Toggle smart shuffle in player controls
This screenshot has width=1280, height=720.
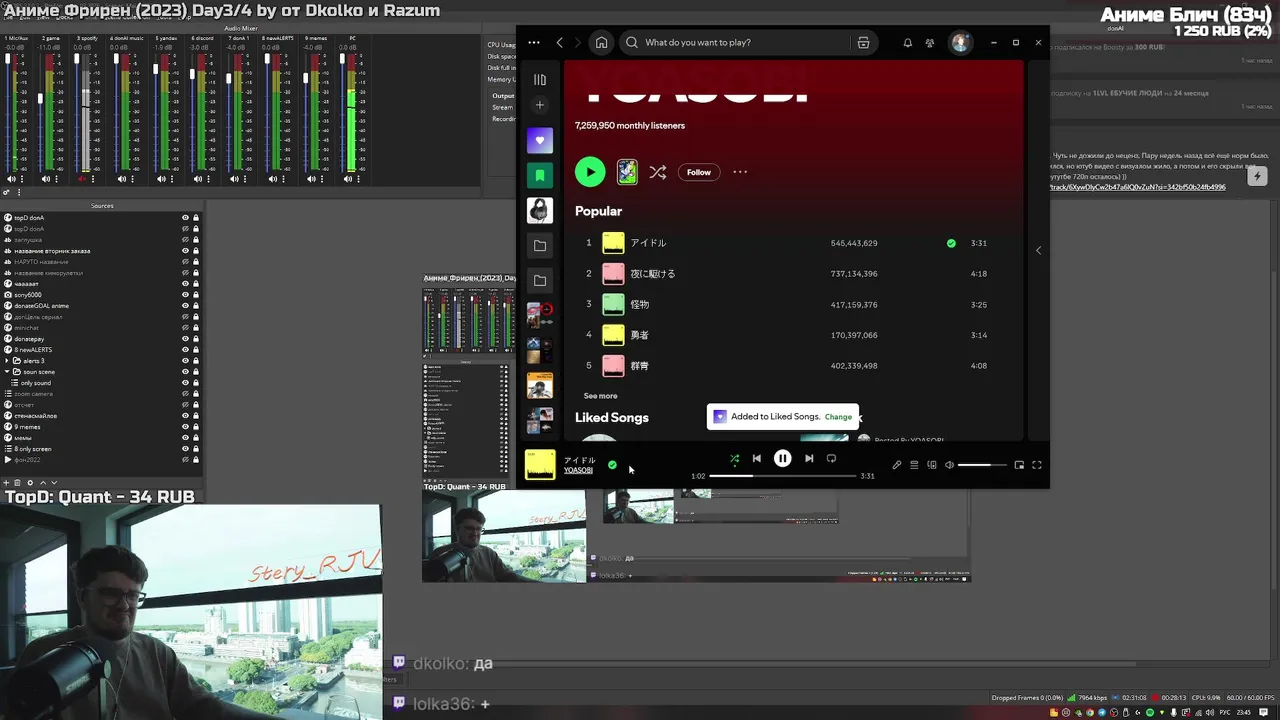(x=734, y=459)
